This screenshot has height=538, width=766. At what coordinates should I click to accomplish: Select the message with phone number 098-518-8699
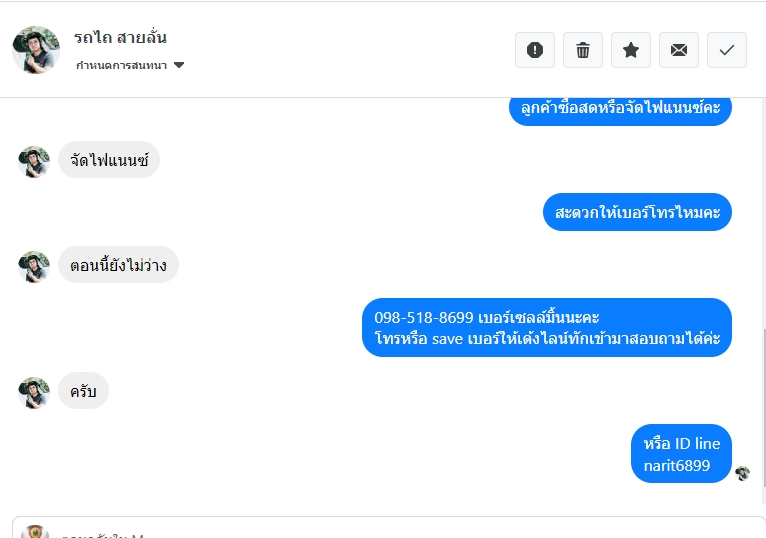(547, 327)
